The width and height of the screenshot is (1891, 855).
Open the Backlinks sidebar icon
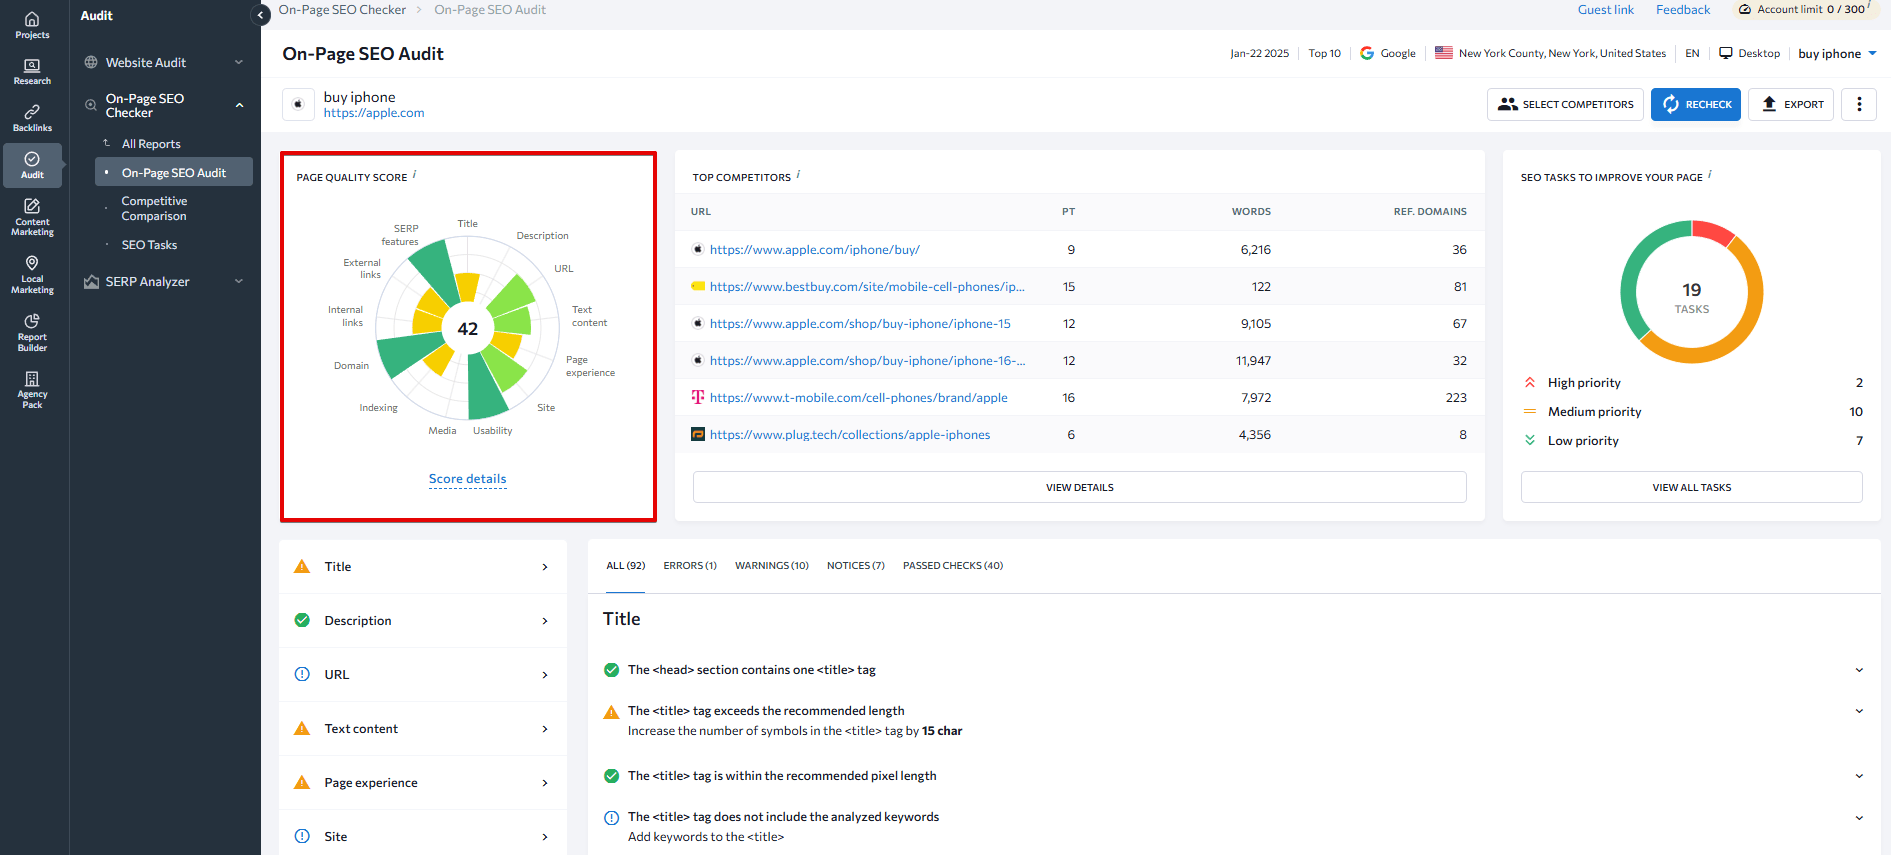(x=32, y=118)
